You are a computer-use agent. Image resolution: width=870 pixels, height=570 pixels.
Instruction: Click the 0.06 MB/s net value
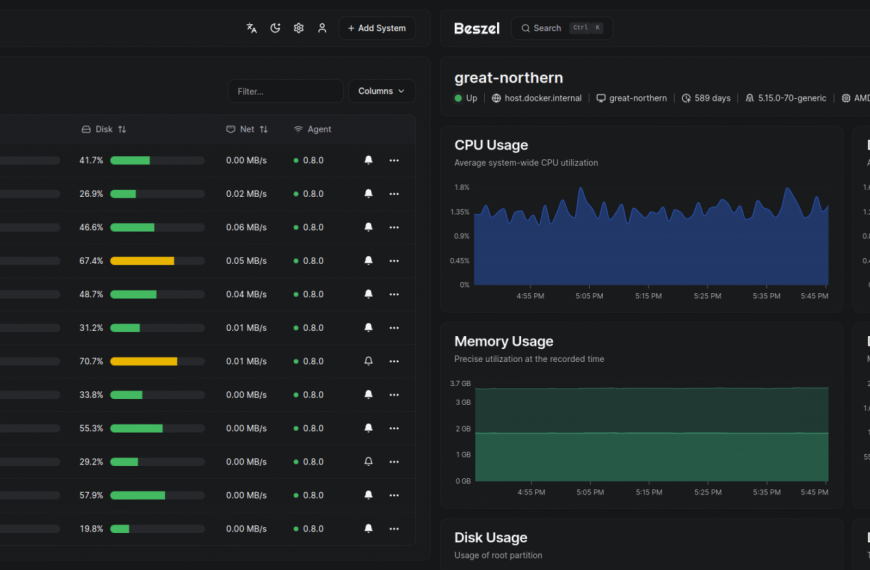(246, 227)
